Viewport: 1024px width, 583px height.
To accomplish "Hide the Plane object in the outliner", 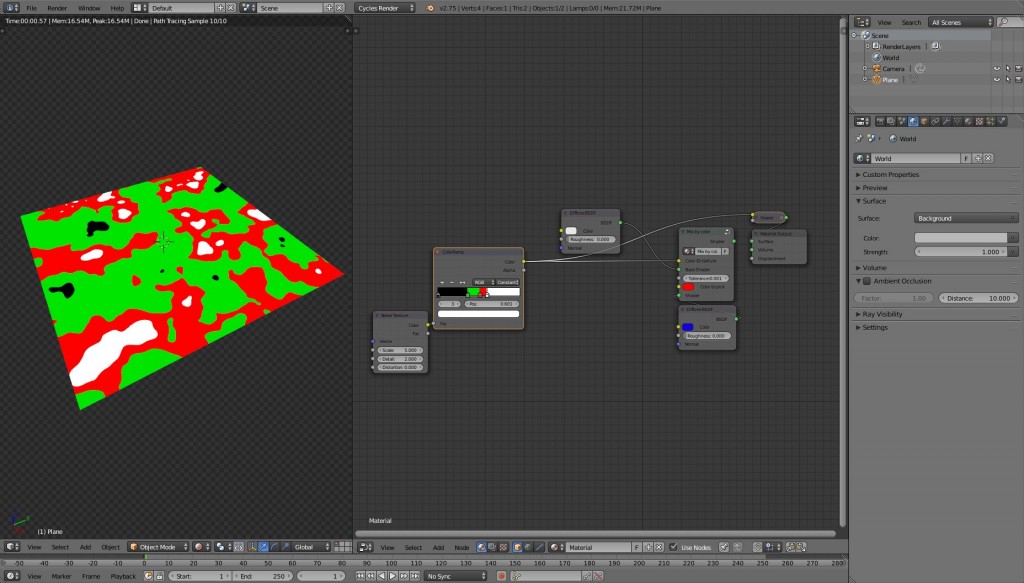I will (997, 79).
